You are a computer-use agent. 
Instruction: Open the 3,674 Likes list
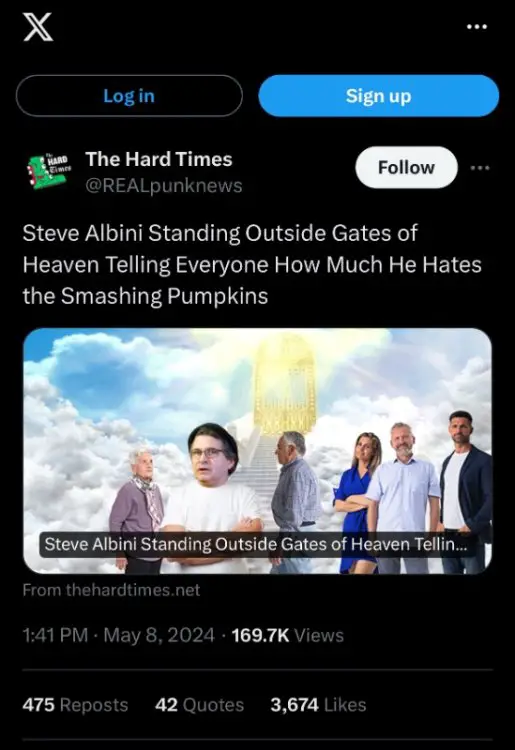[318, 705]
